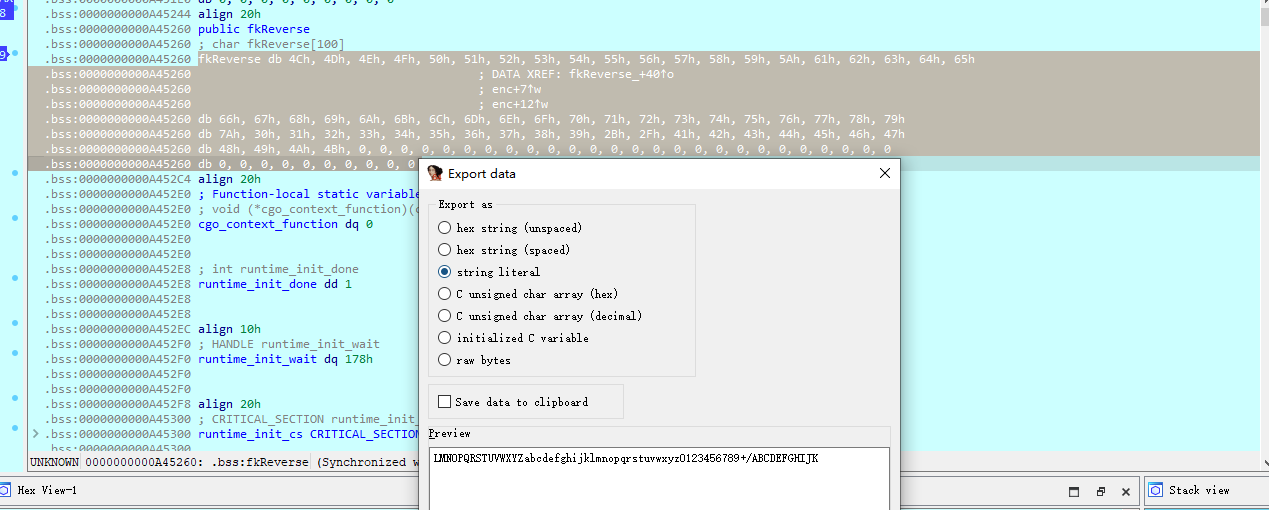Select hex string (unspaced) export option
This screenshot has height=510, width=1269.
pyautogui.click(x=445, y=228)
